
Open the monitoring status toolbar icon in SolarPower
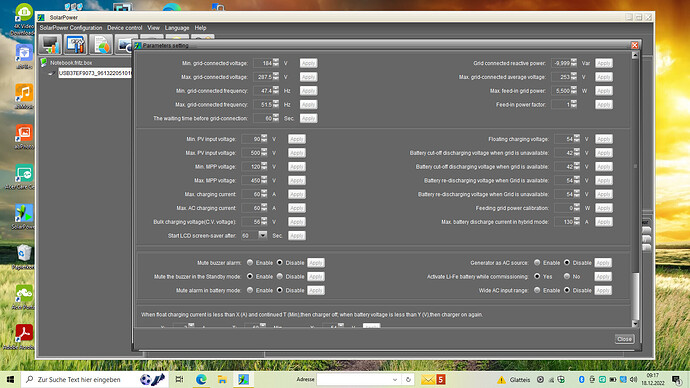50,44
